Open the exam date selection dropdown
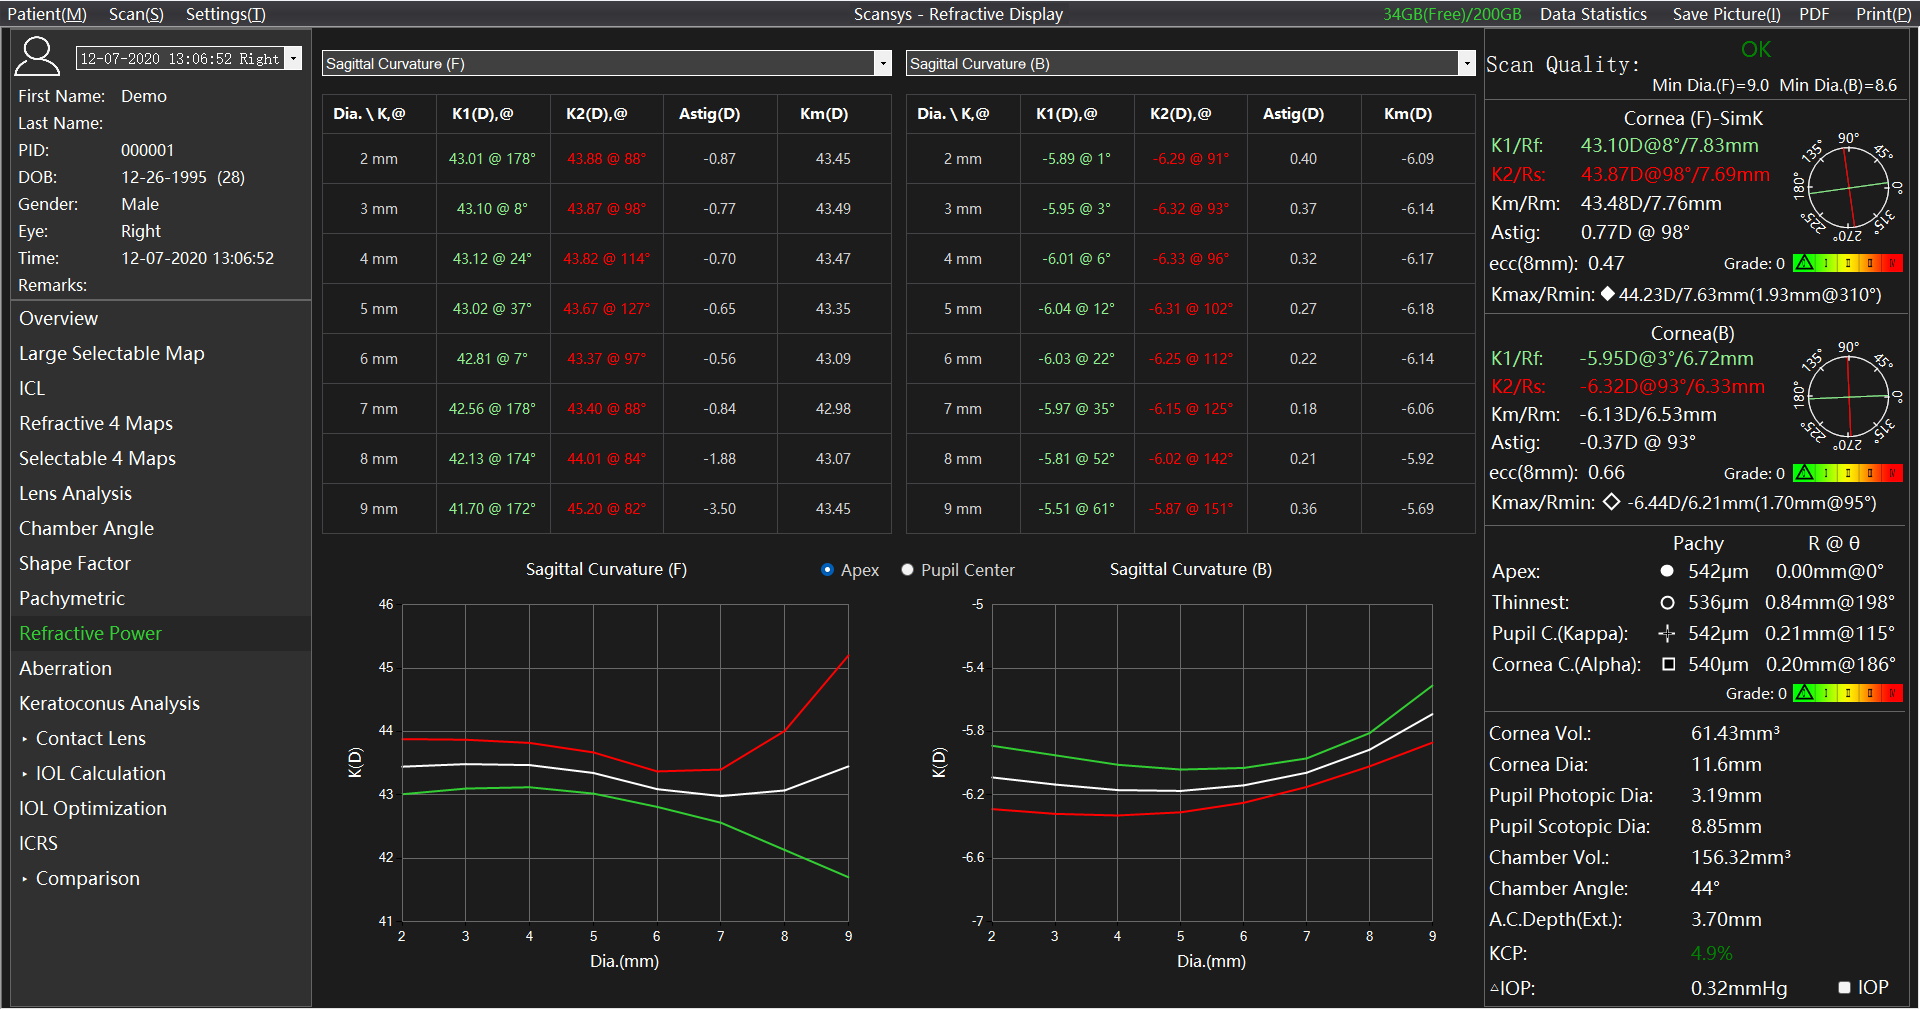1920x1010 pixels. [x=293, y=58]
